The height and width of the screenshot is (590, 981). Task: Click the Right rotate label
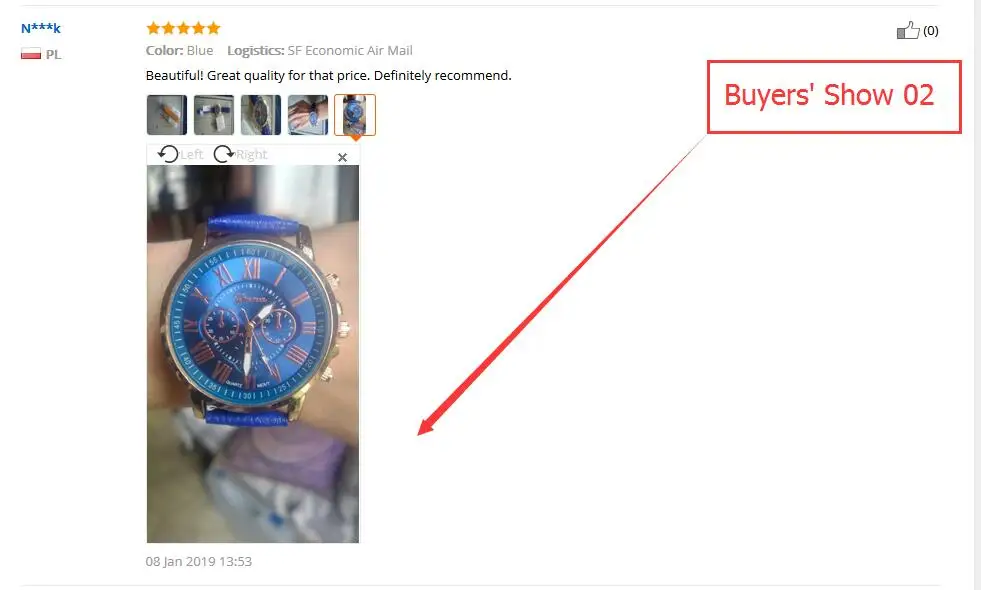(x=252, y=155)
